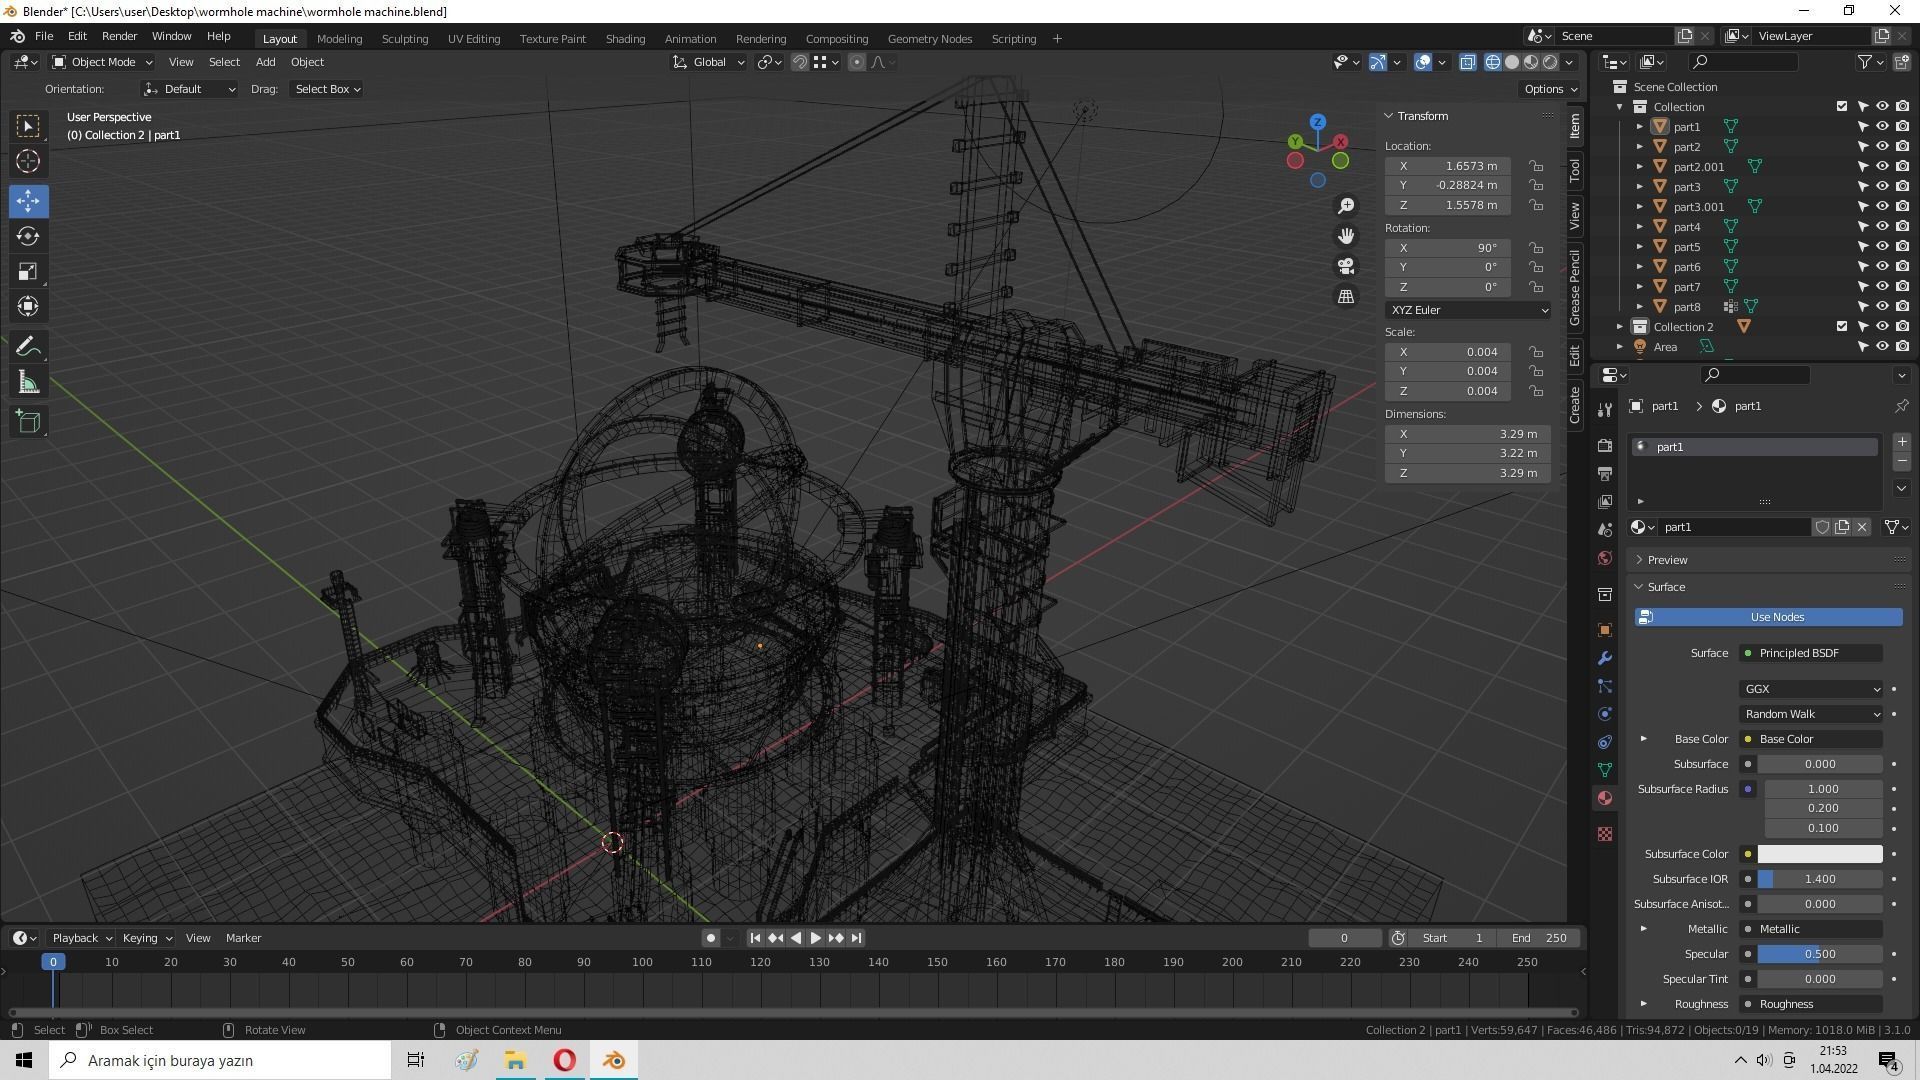1920x1080 pixels.
Task: Open Global orientation dropdown
Action: tap(709, 62)
